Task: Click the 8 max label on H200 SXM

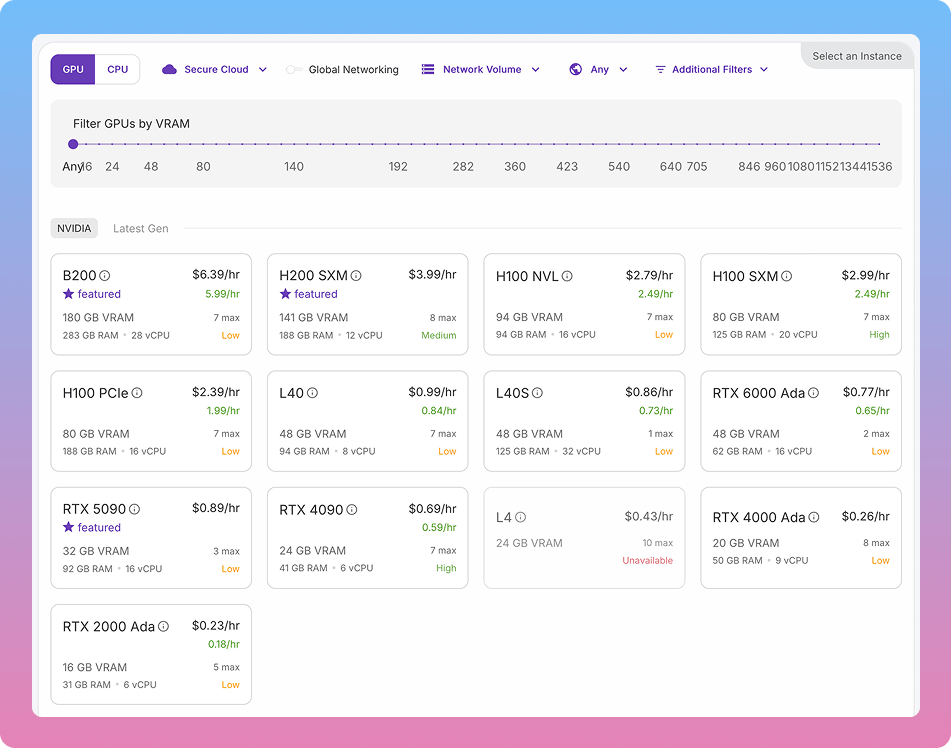Action: pos(443,318)
